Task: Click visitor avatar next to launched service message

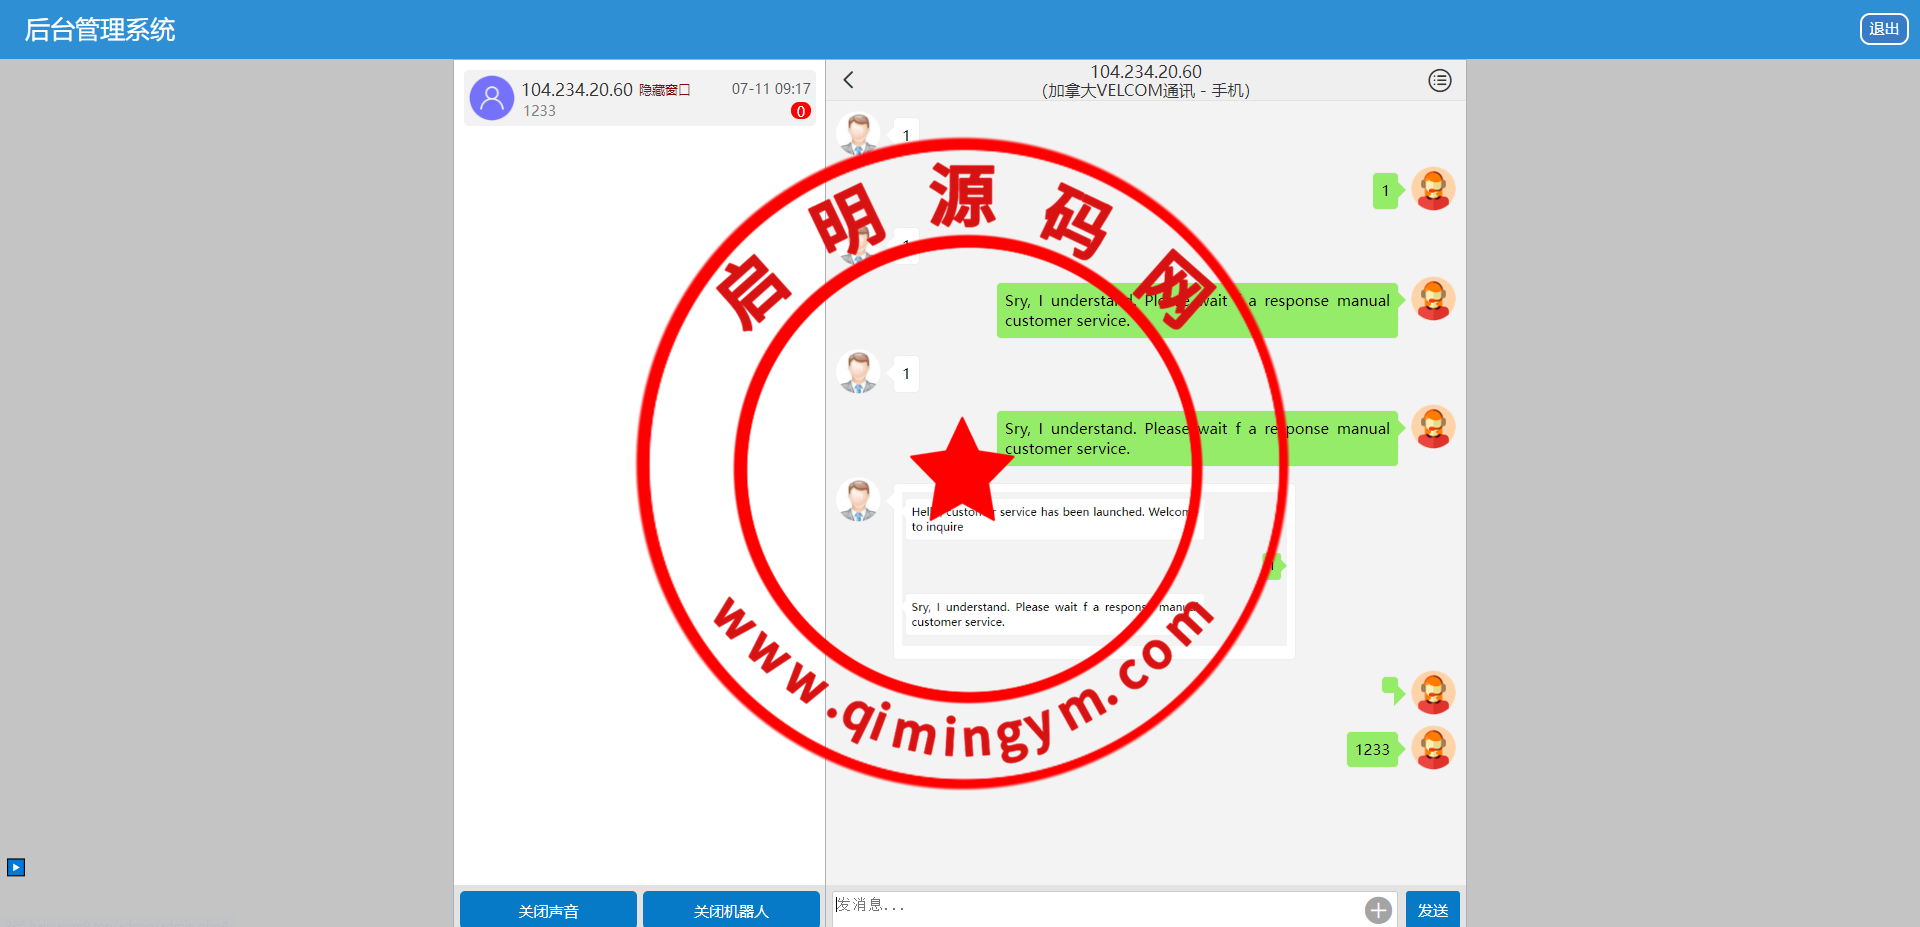Action: click(x=858, y=500)
